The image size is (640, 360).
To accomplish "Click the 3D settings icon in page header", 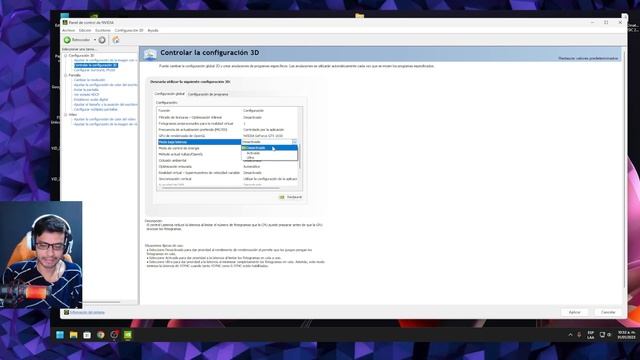I will pos(150,54).
